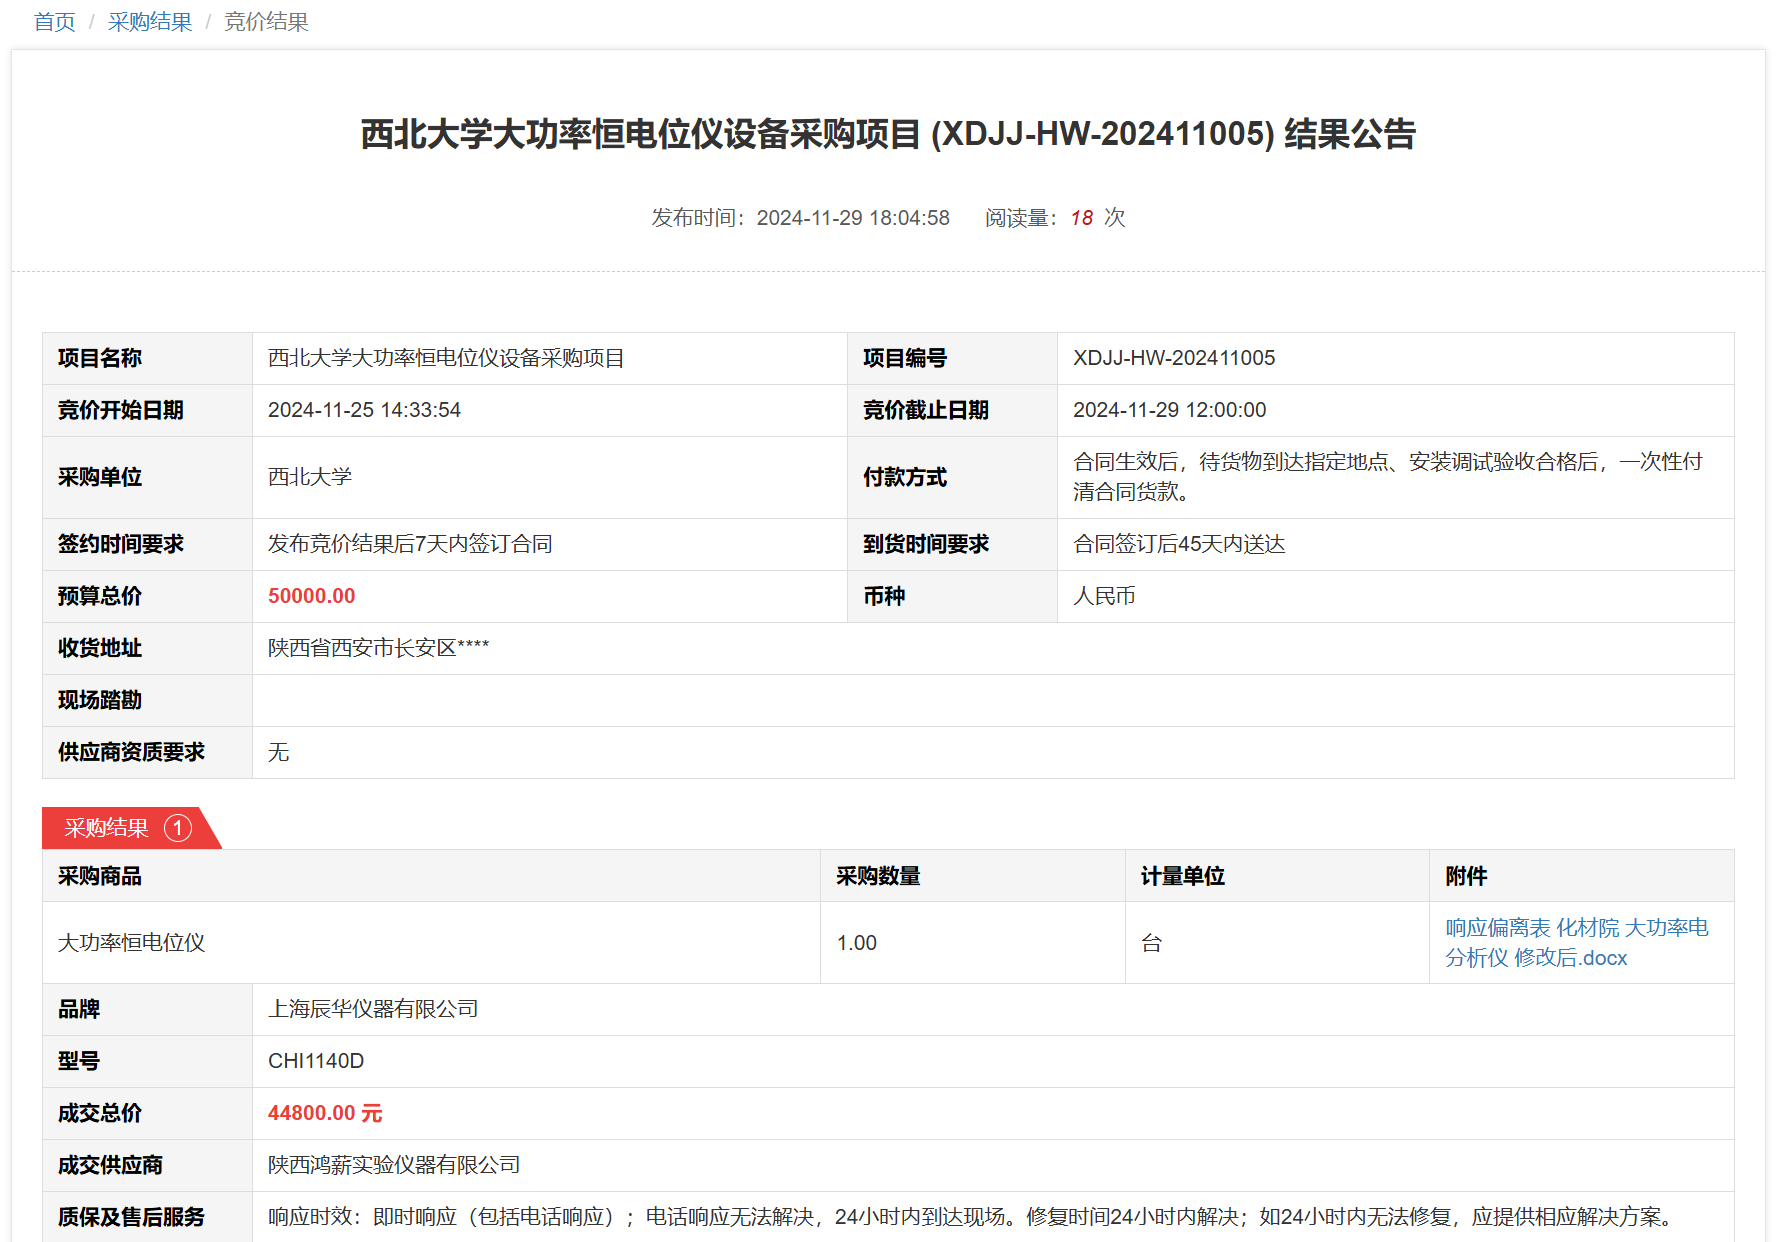Screen dimensions: 1791x1242
Task: Click the 采购商品 column header
Action: [x=100, y=876]
